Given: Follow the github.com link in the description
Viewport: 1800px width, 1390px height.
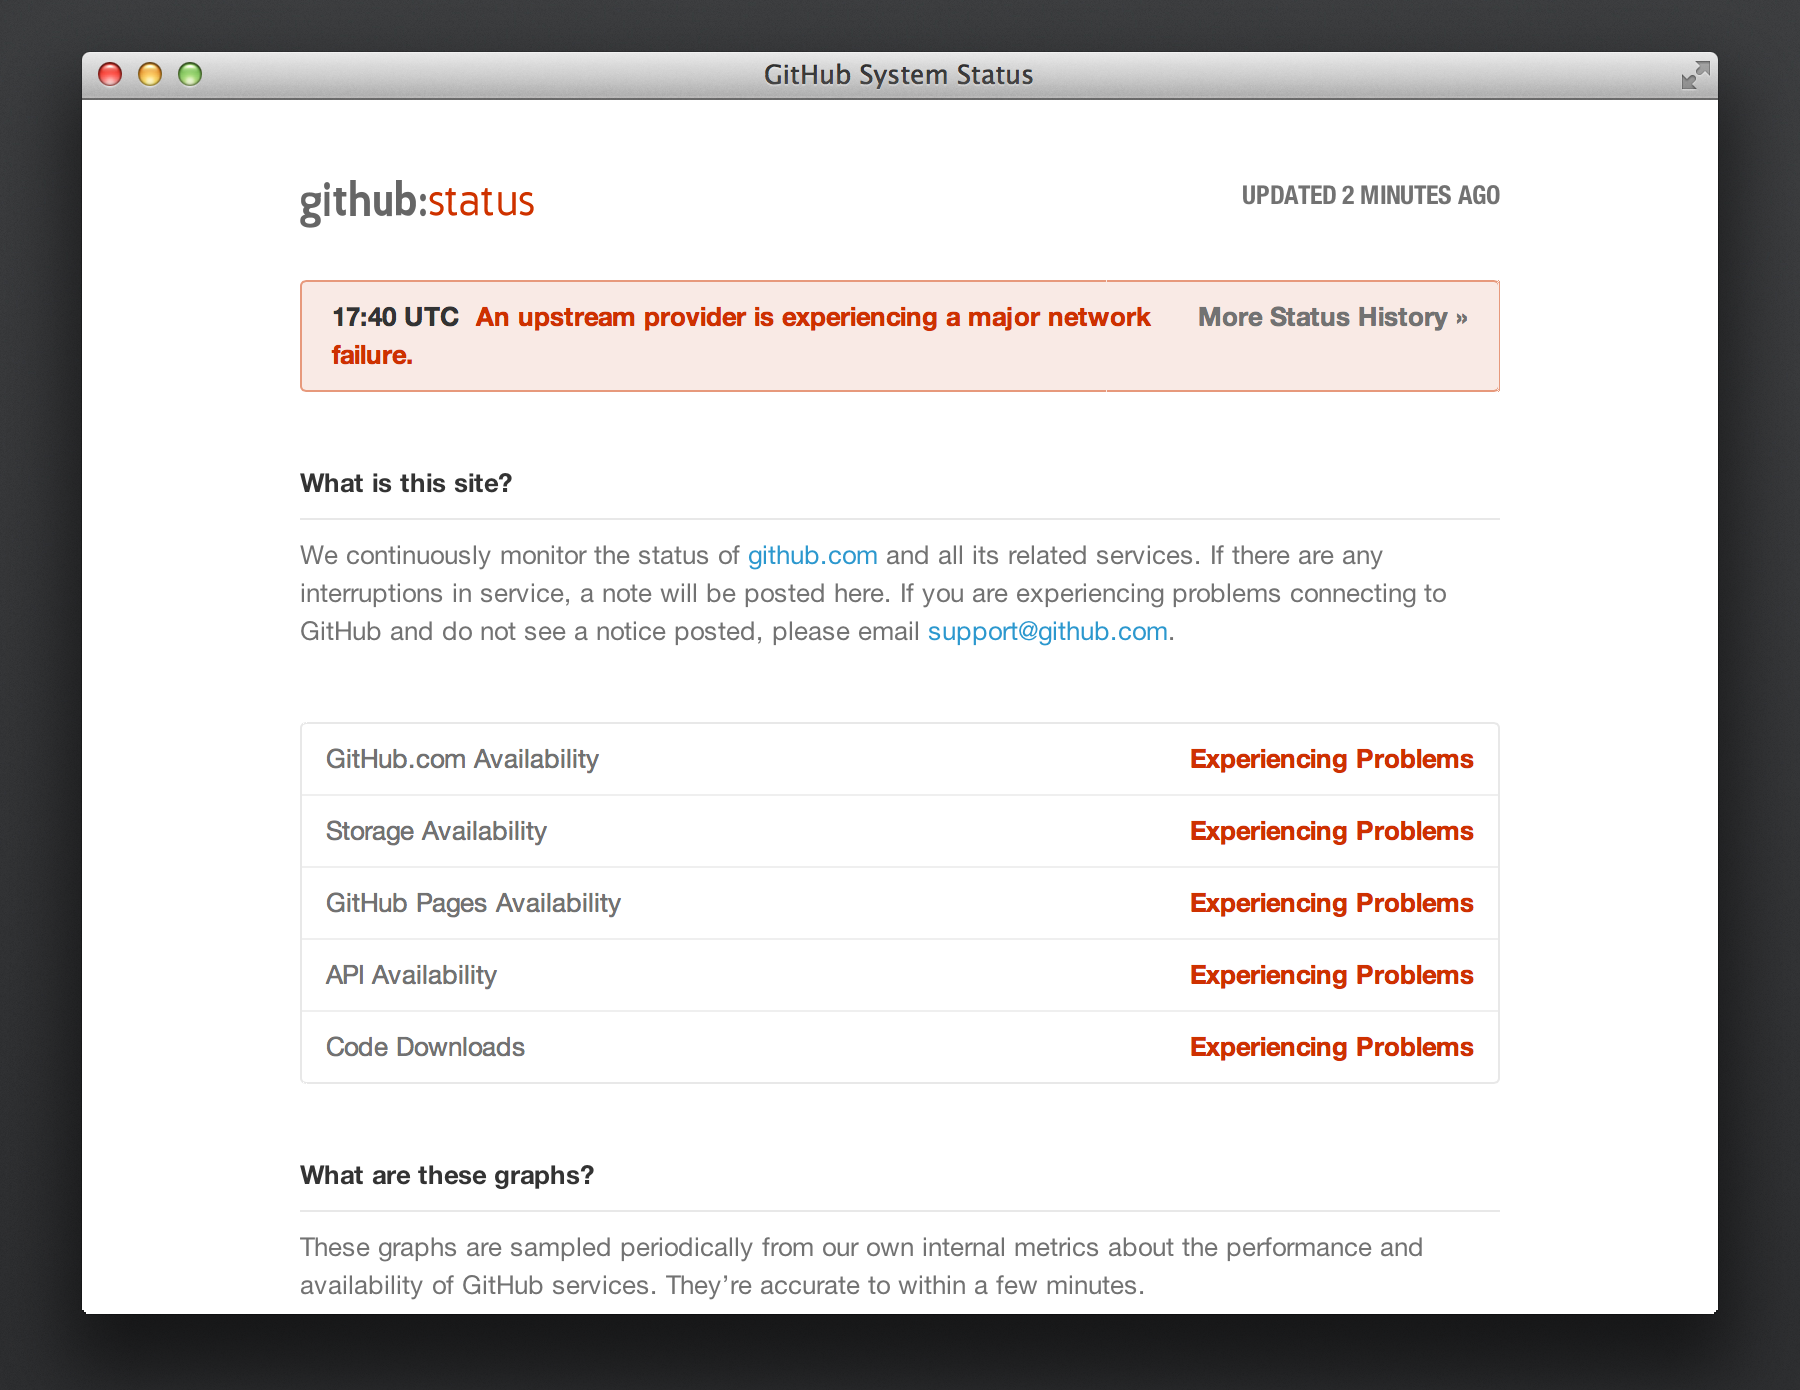Looking at the screenshot, I should pos(812,555).
